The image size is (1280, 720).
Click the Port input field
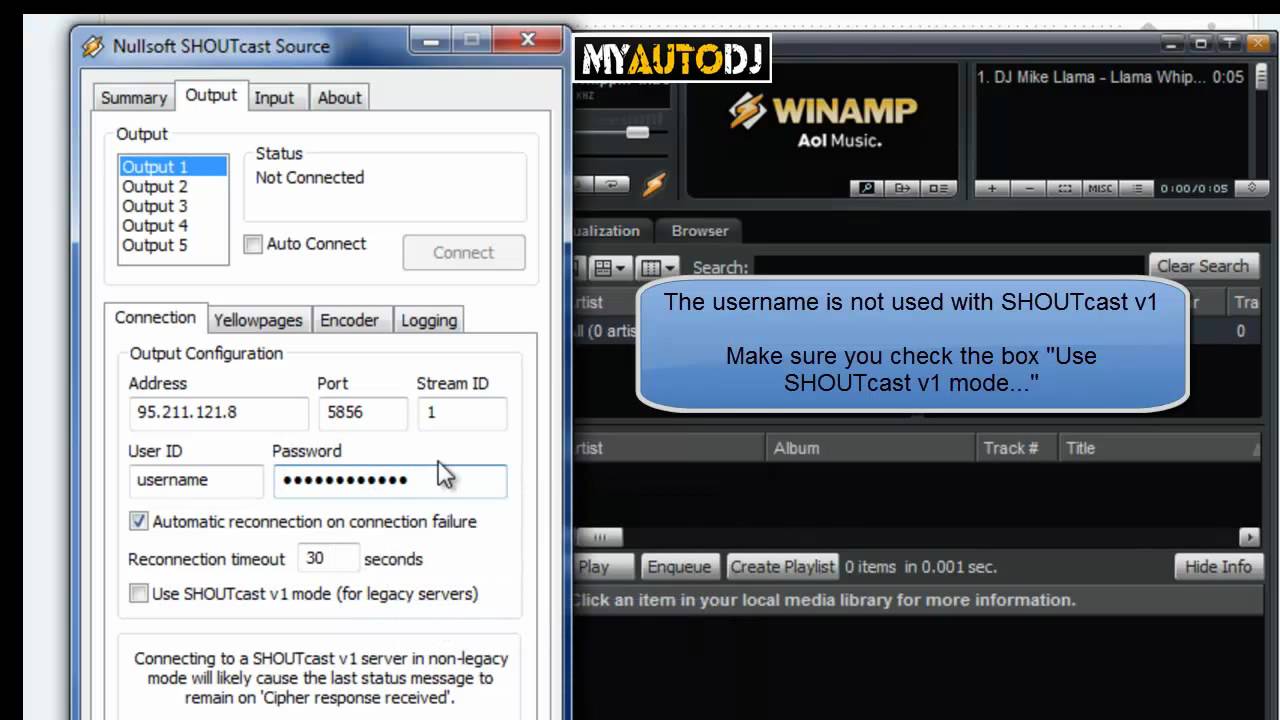click(x=362, y=412)
